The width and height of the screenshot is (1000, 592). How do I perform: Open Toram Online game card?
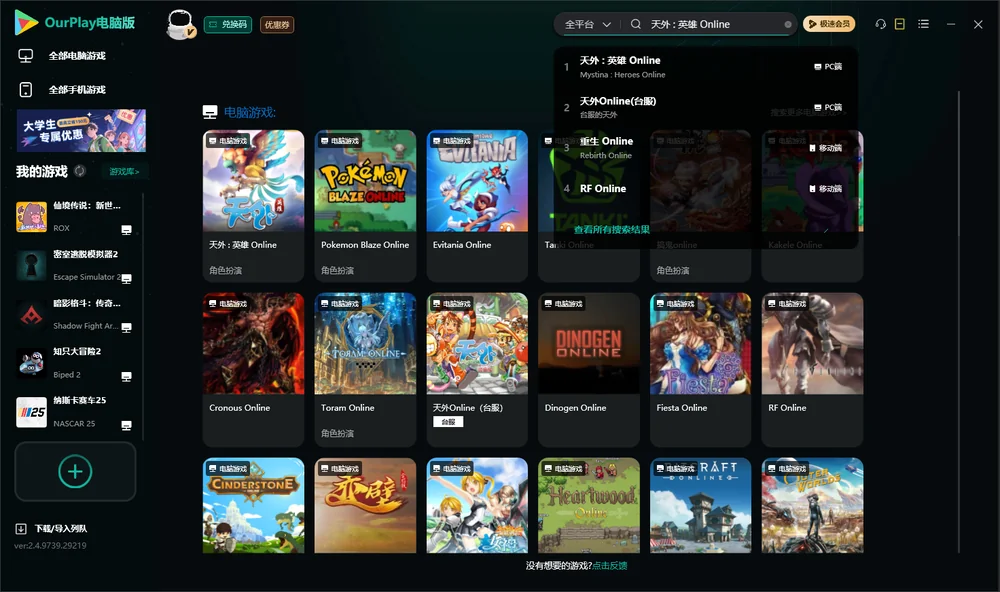click(365, 369)
